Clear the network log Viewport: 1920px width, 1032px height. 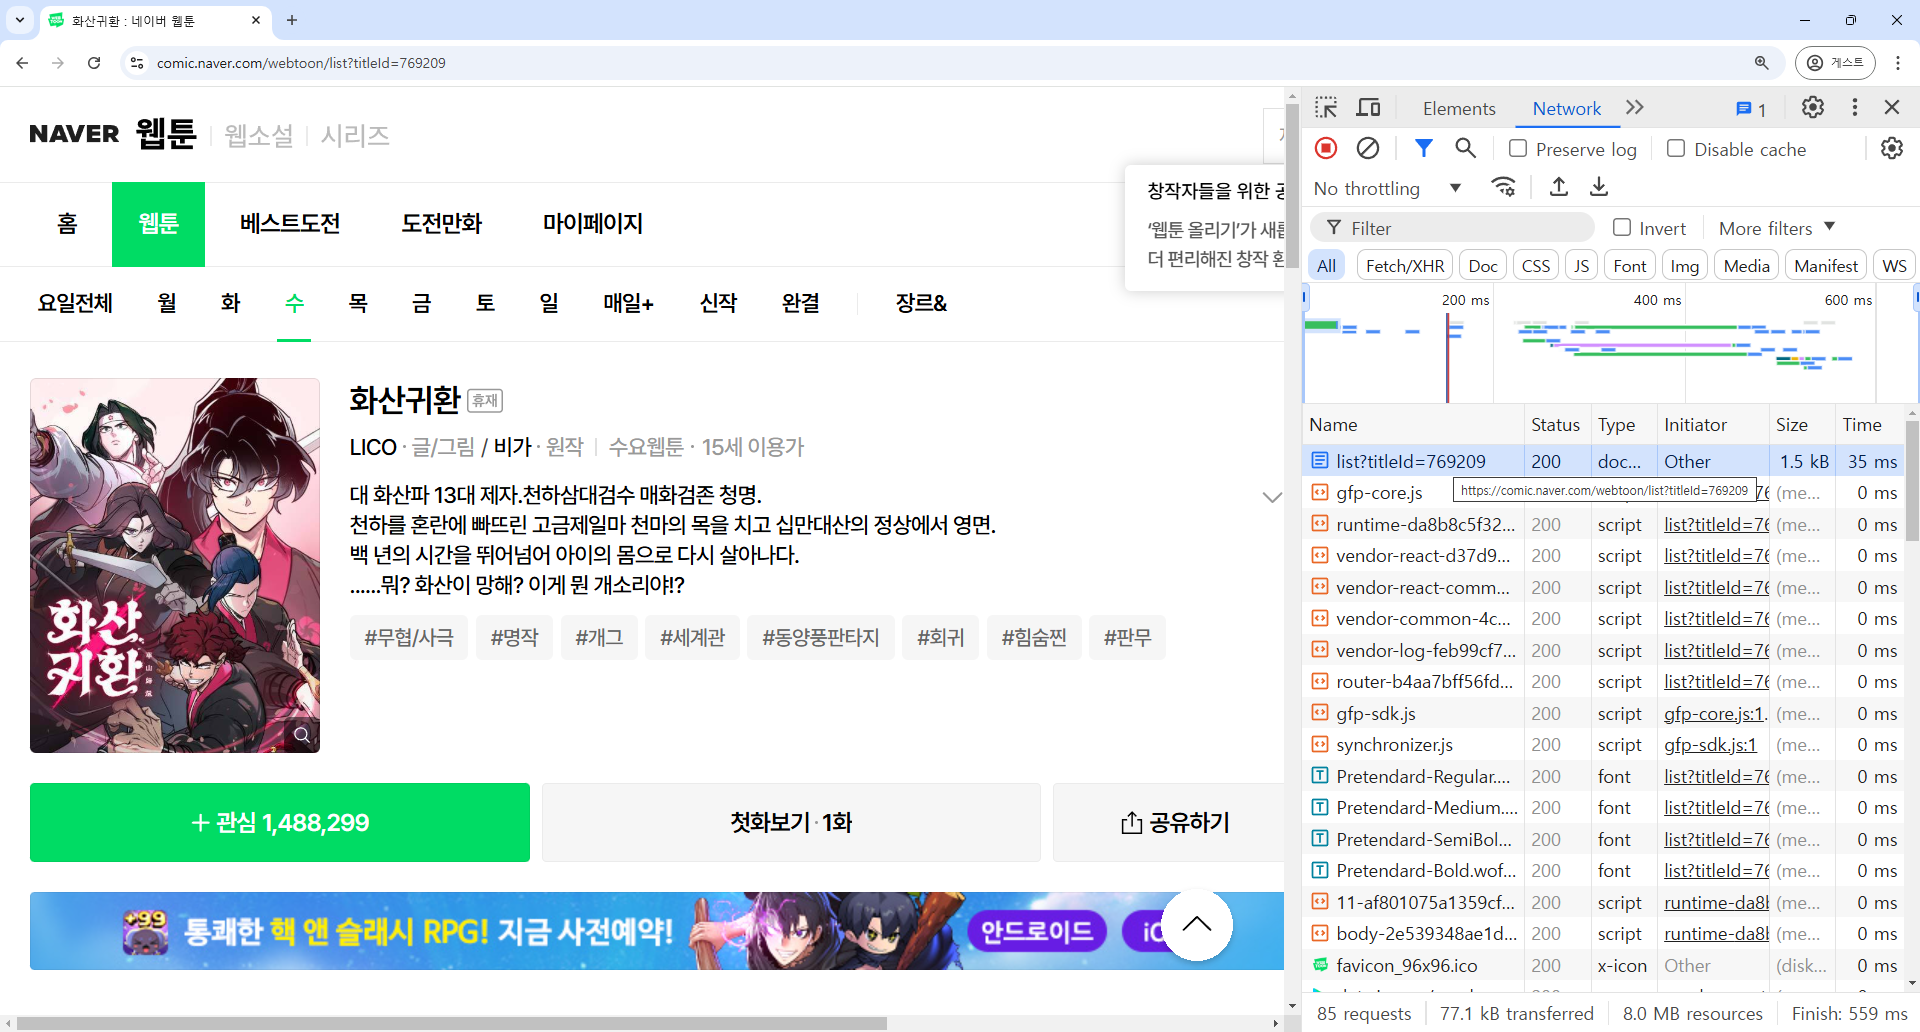1367,148
